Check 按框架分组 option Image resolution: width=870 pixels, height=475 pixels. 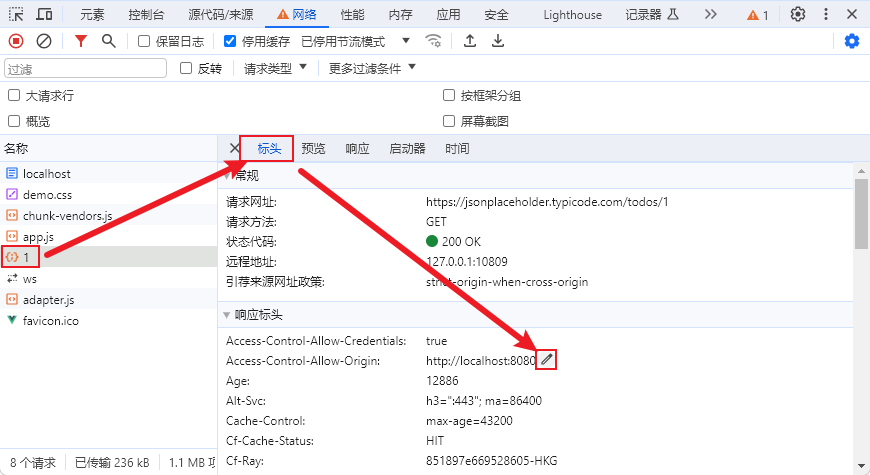[x=449, y=95]
